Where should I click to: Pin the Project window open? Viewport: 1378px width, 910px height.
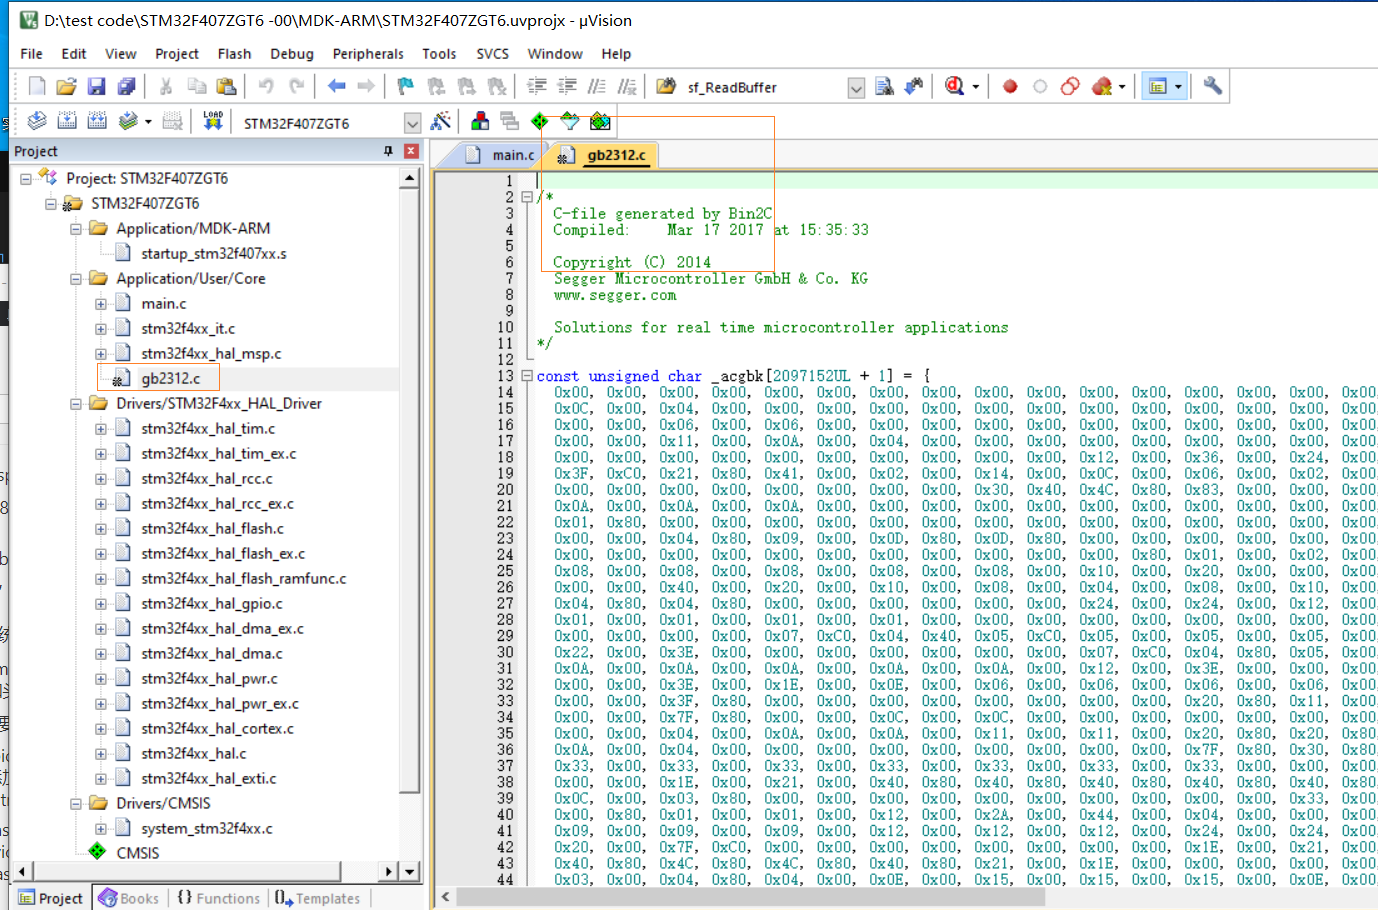point(389,151)
